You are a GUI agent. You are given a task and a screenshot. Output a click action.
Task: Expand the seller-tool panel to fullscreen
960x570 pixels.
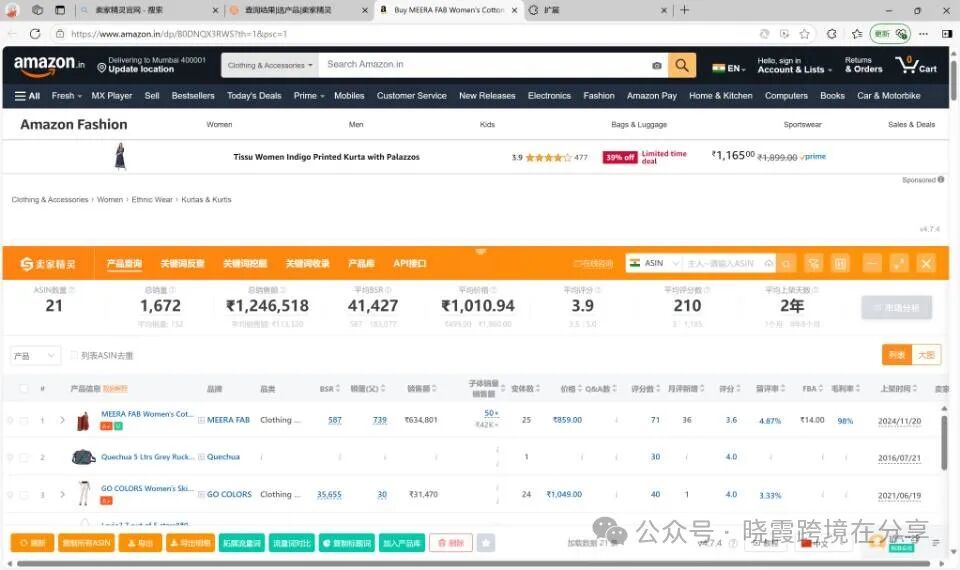click(x=899, y=263)
